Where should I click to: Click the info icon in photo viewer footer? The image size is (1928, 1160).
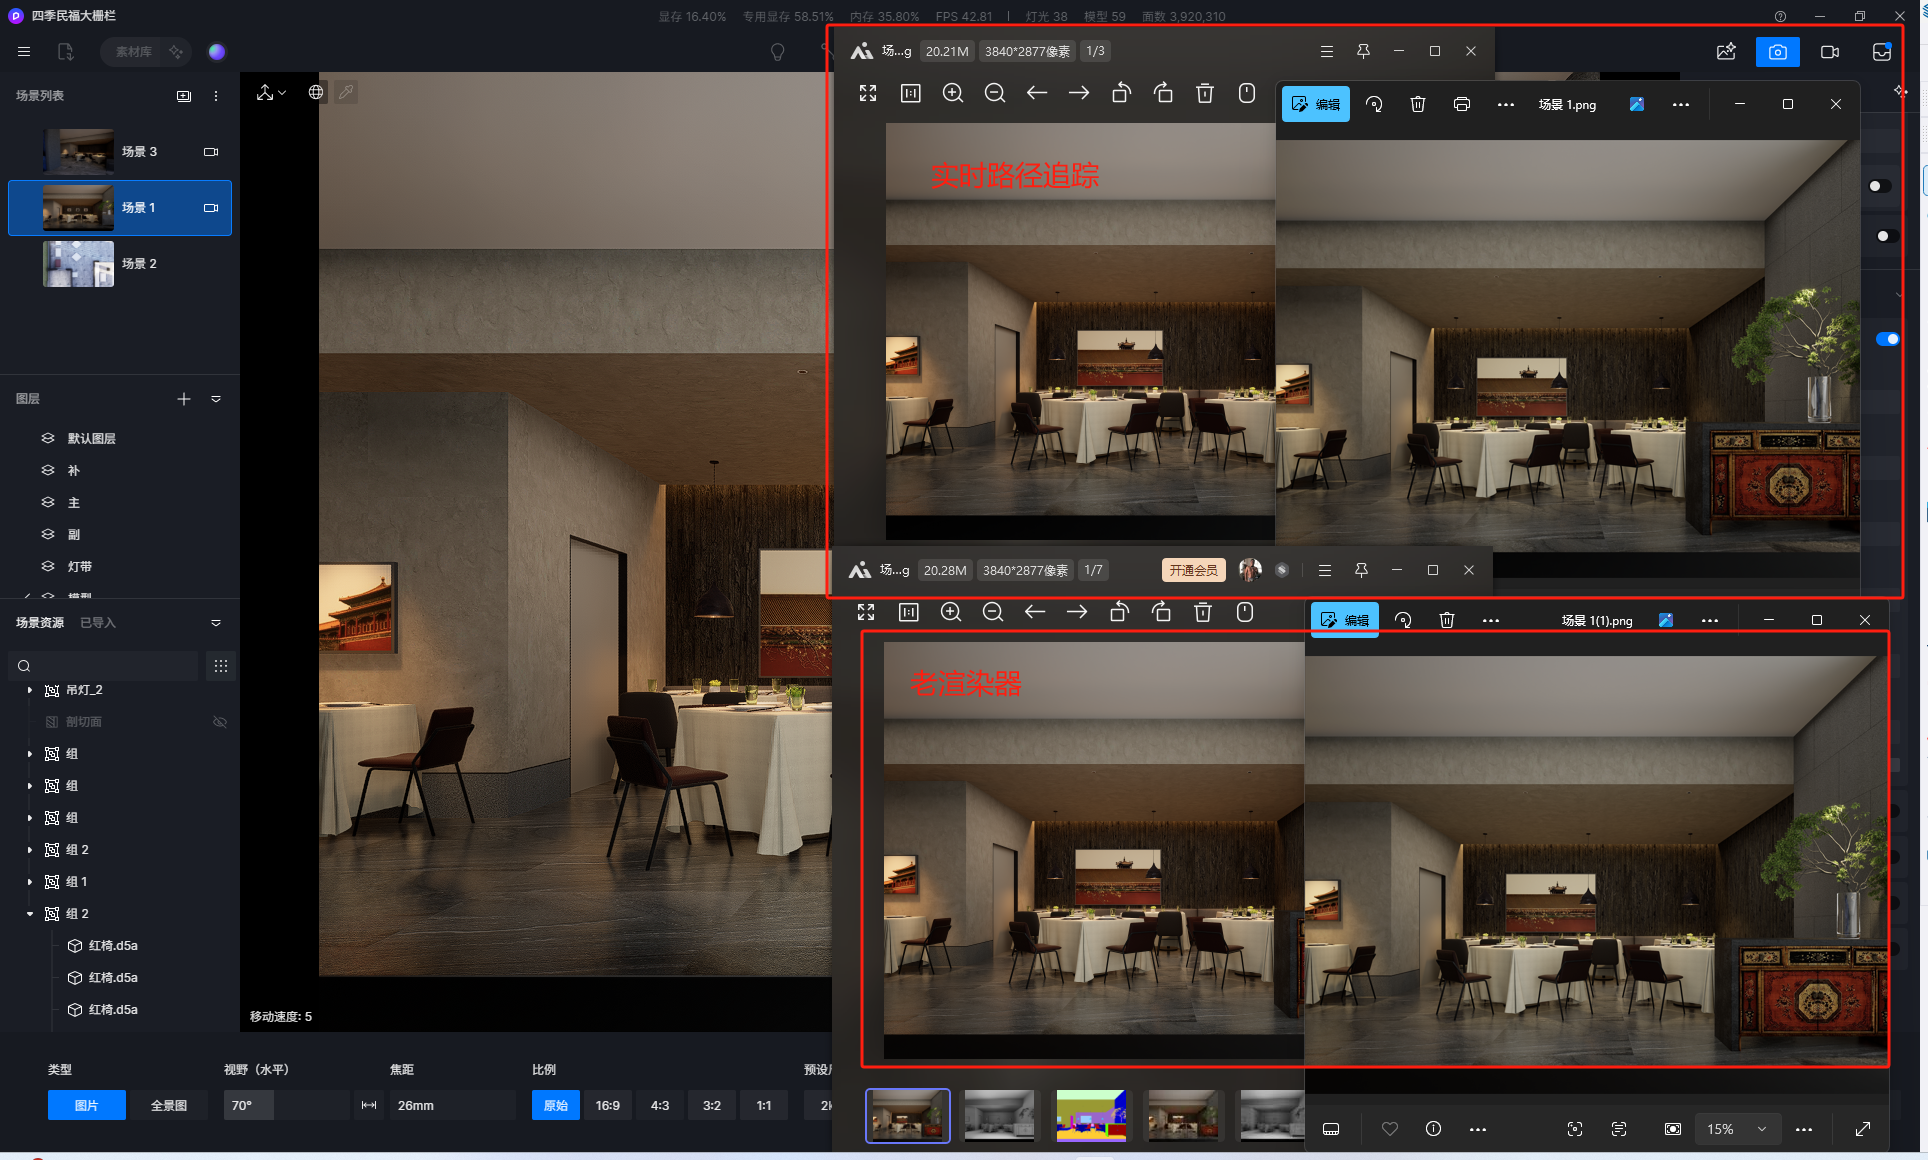pos(1433,1129)
